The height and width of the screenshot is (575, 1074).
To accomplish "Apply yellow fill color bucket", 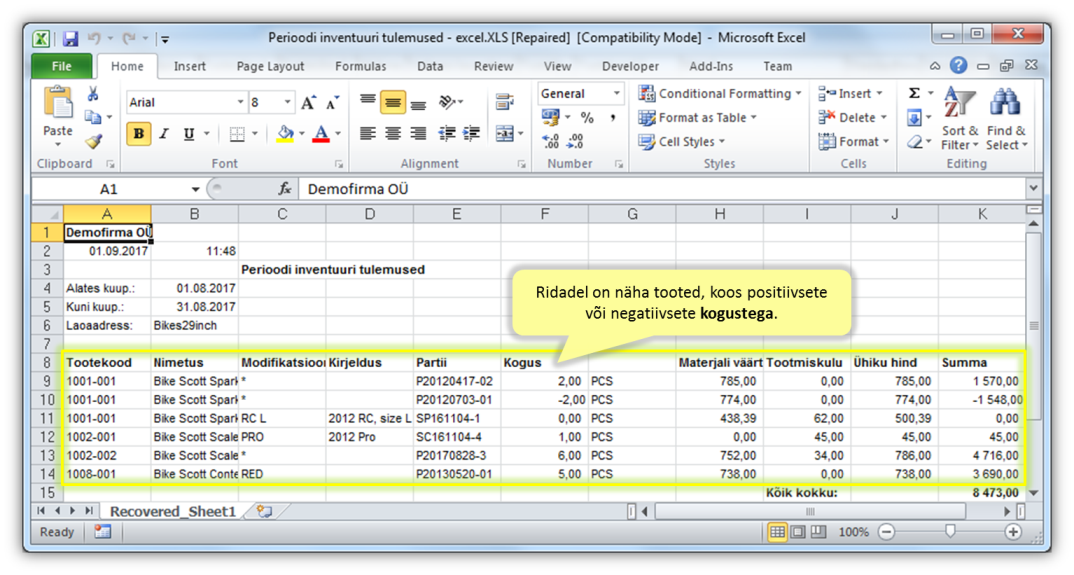I will 285,134.
